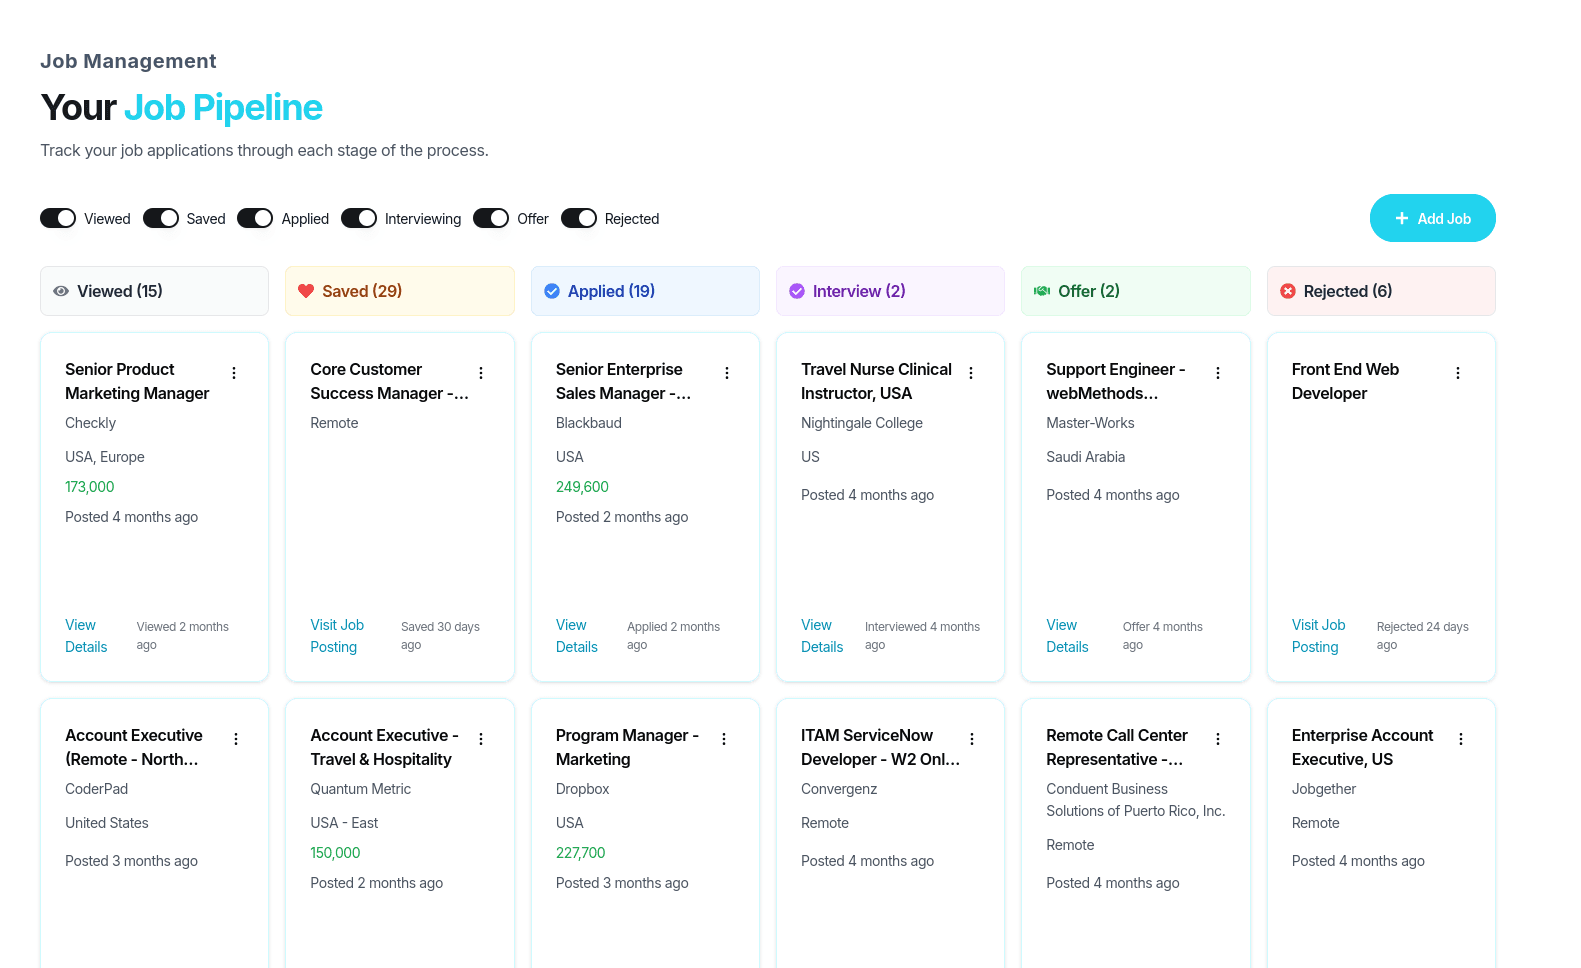Click the purple check icon beside Interview (2)
The width and height of the screenshot is (1581, 968).
797,291
